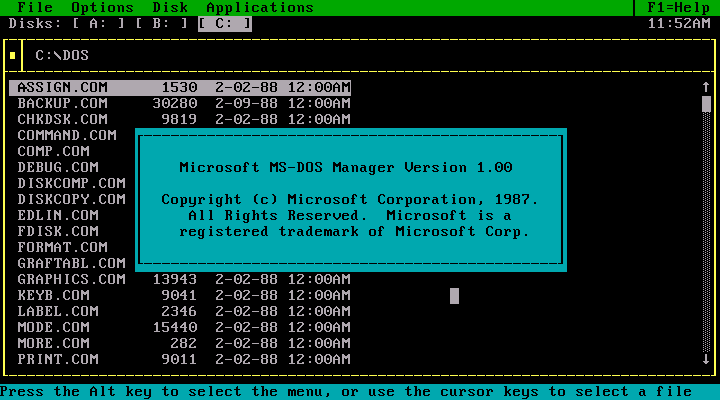
Task: Select disk drive C:
Action: pyautogui.click(x=225, y=23)
